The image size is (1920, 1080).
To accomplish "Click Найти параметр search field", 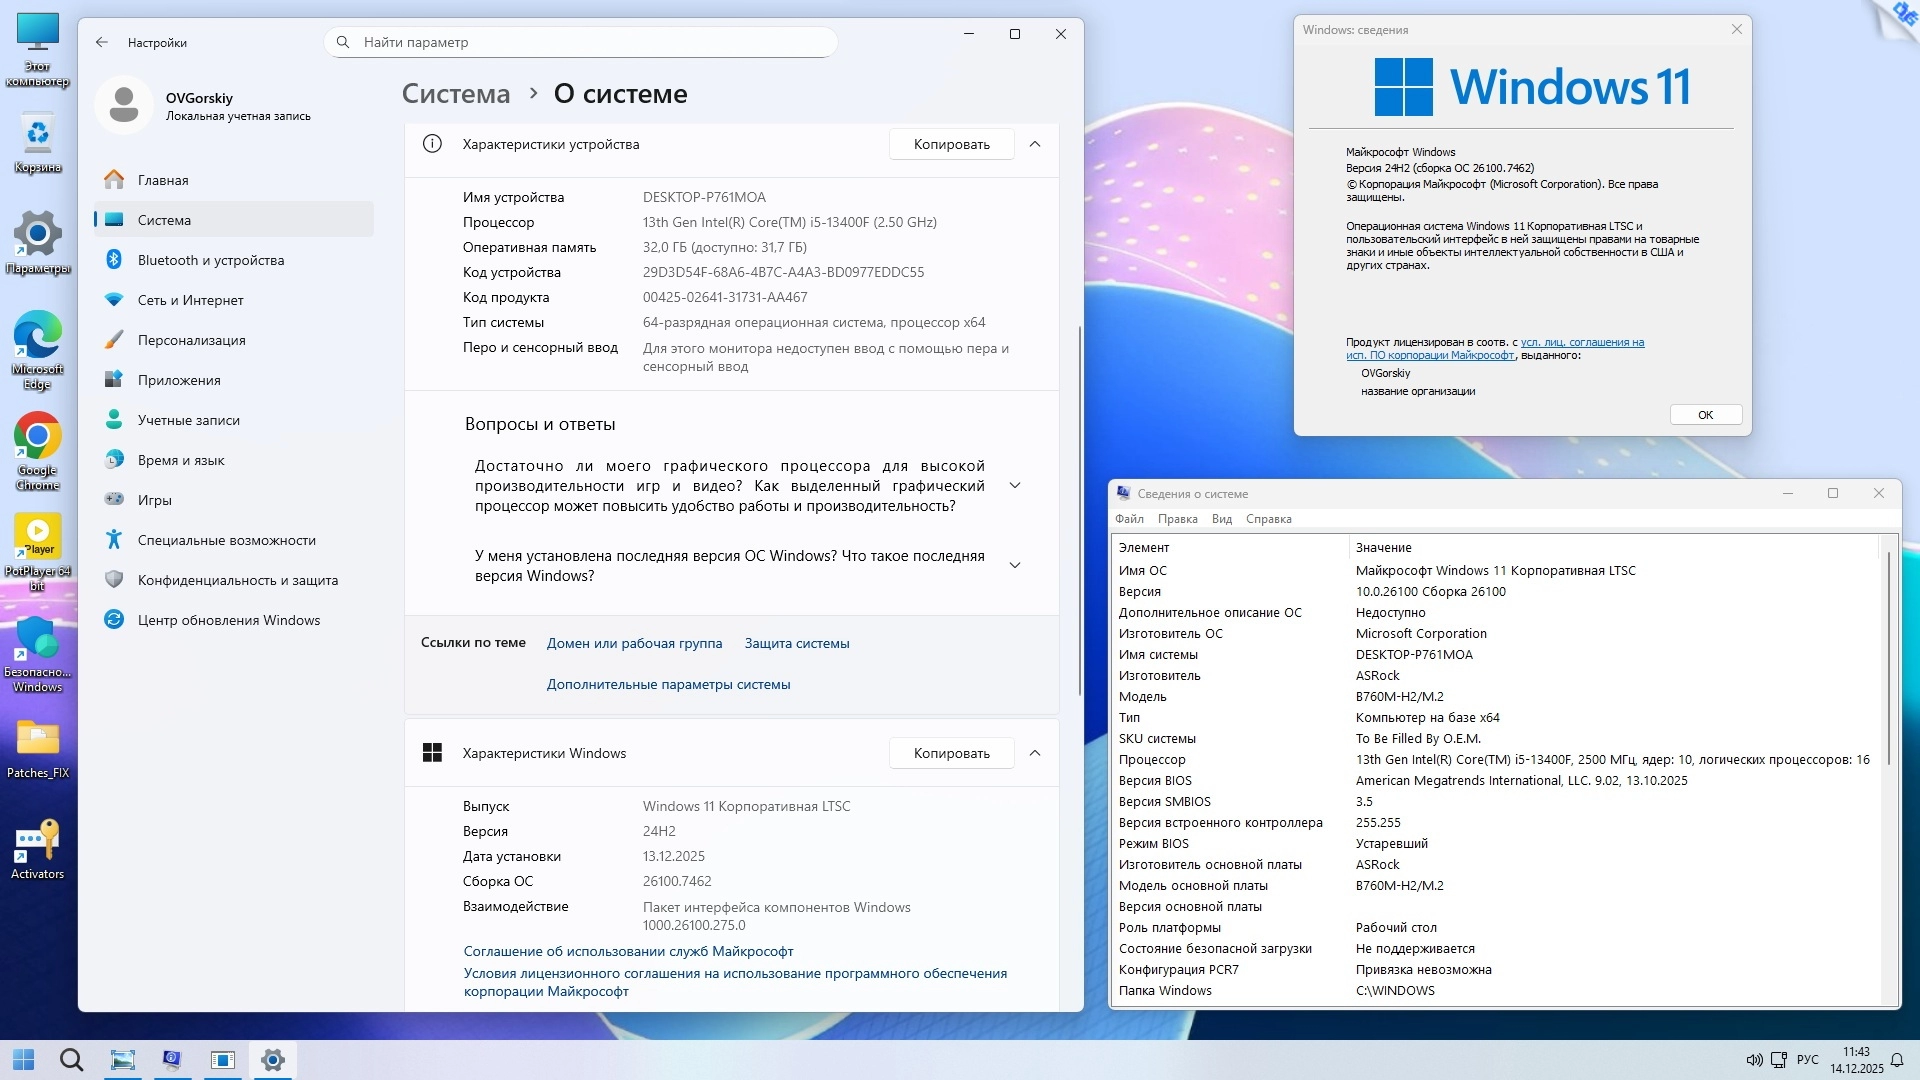I will 580,42.
